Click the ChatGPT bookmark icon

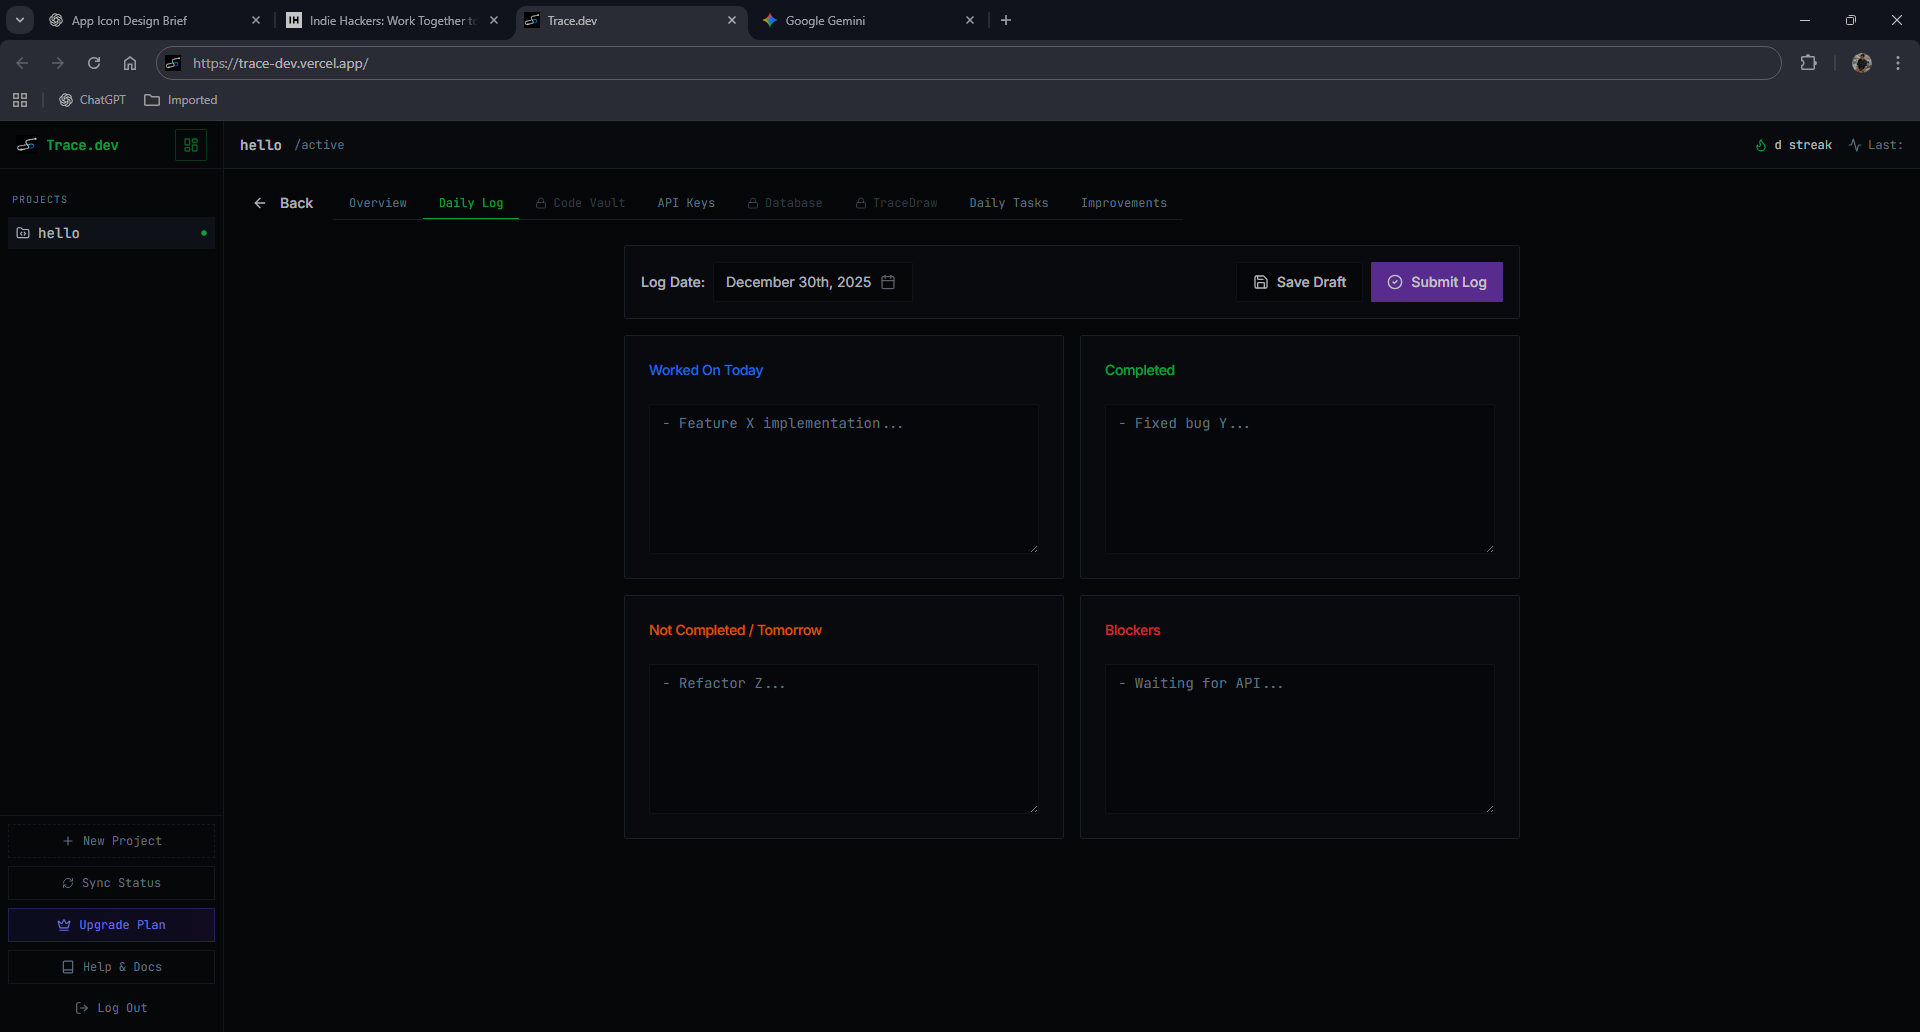[64, 100]
